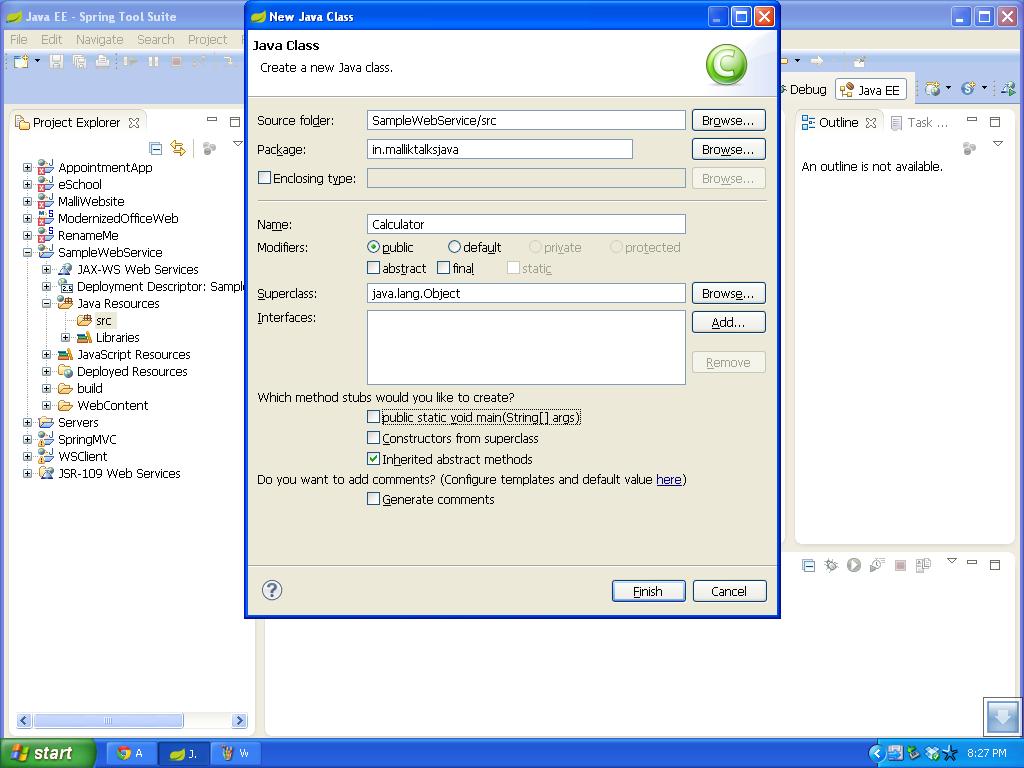Image resolution: width=1024 pixels, height=768 pixels.
Task: Click the forward navigation arrow in toolbar
Action: click(816, 61)
